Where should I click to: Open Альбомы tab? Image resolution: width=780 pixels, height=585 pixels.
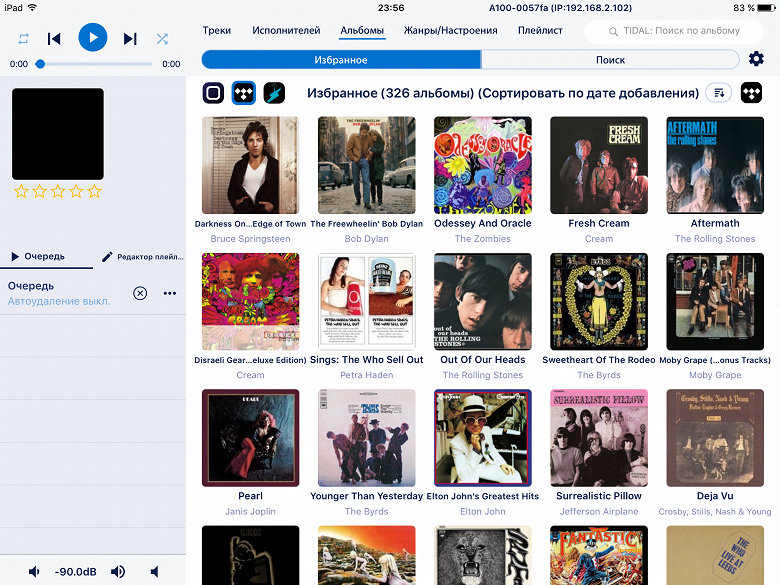(x=362, y=30)
